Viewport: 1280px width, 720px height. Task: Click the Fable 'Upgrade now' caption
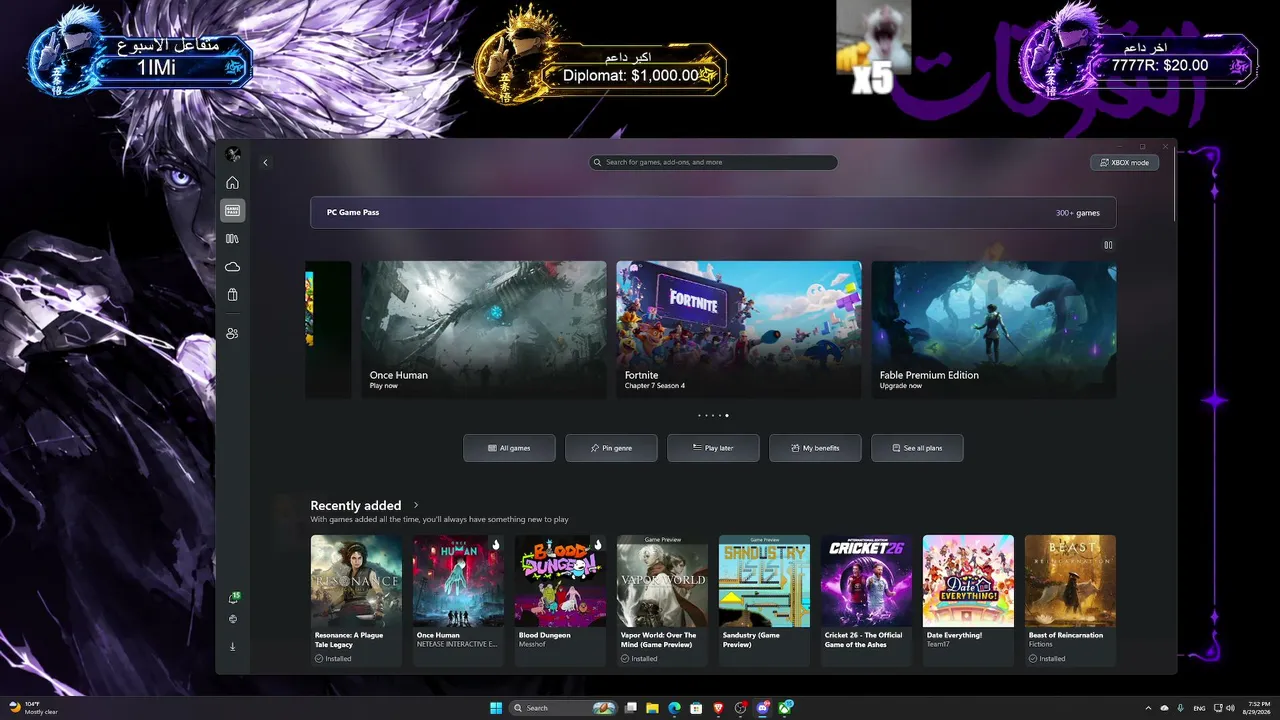click(x=901, y=386)
